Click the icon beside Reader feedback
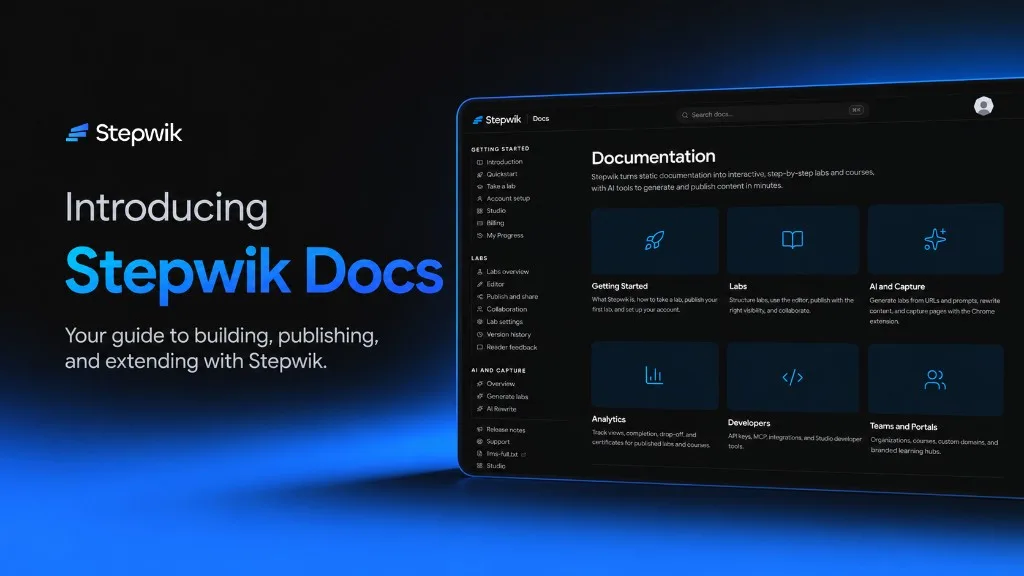The image size is (1024, 576). [479, 347]
